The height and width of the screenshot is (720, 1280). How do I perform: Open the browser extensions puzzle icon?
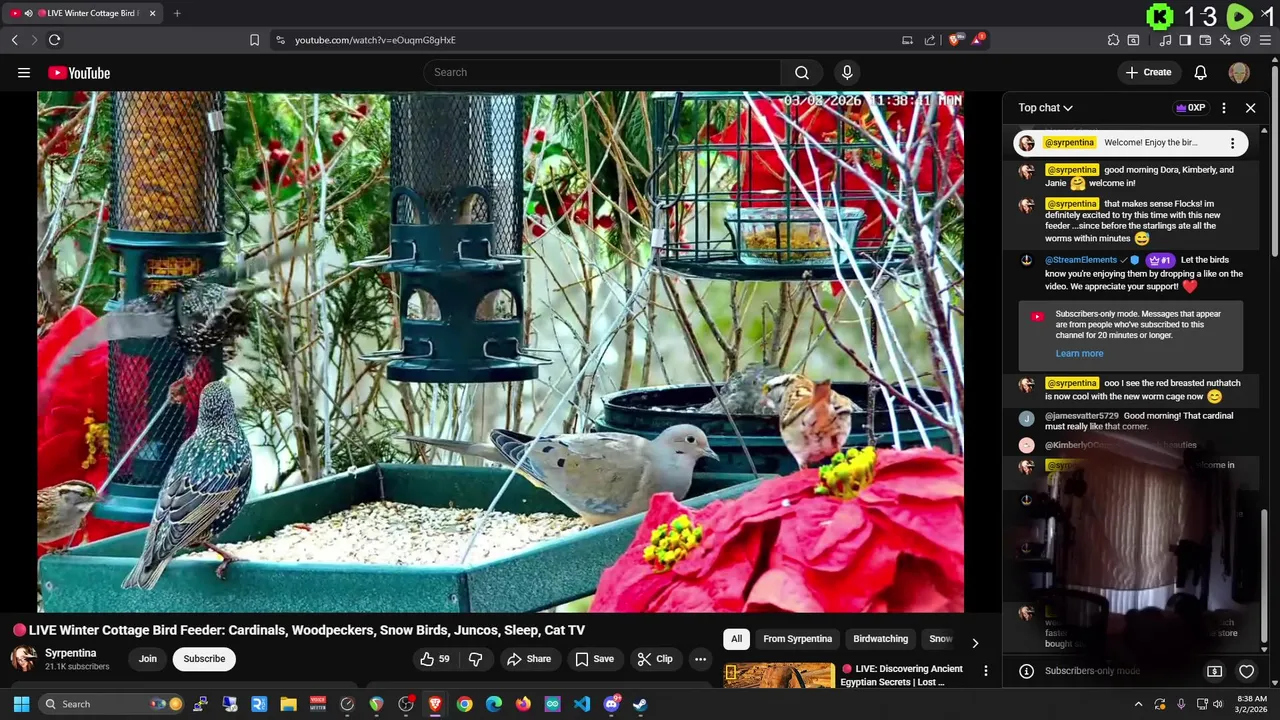point(1113,40)
